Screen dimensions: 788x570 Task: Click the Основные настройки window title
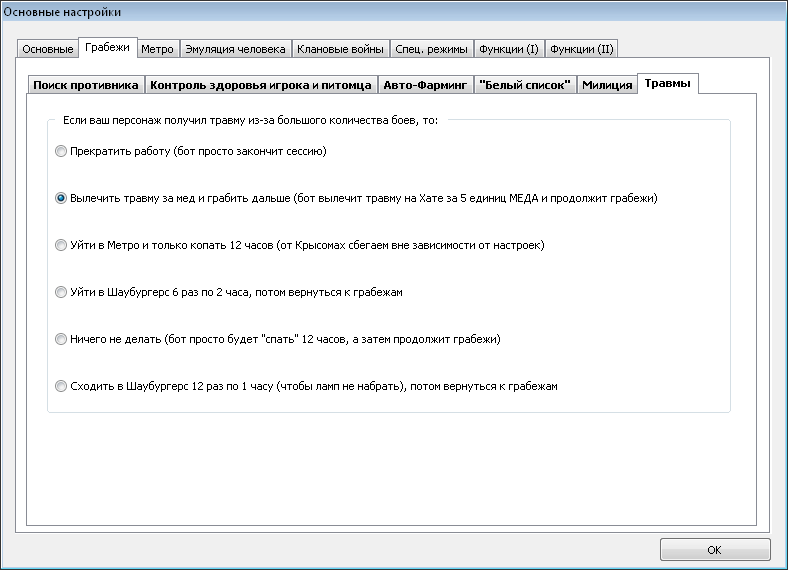tap(62, 12)
